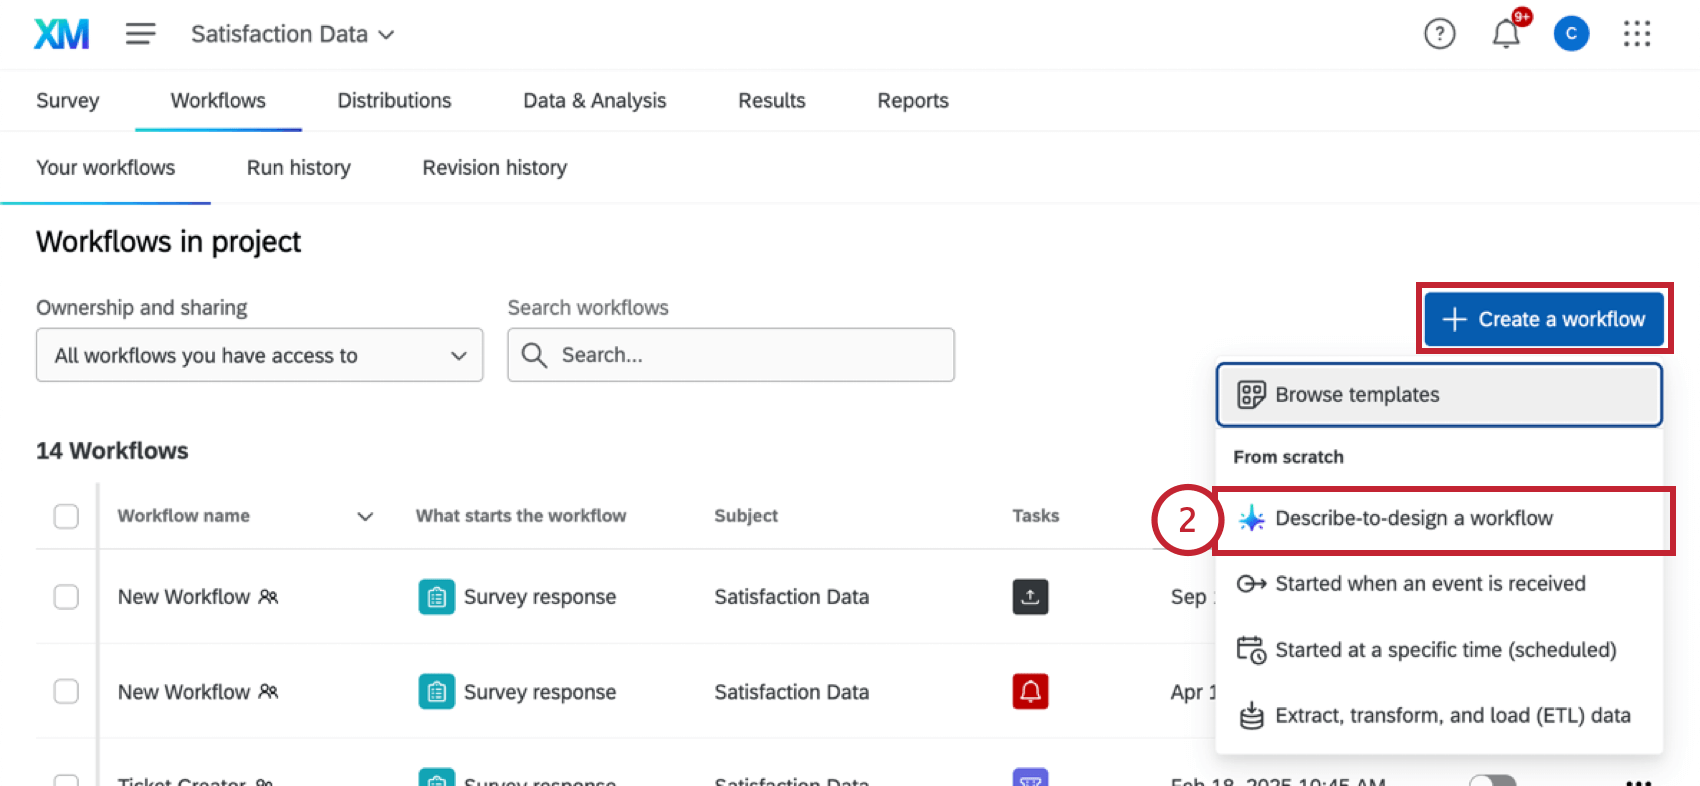Open the hamburger navigation menu
1700x786 pixels.
click(x=140, y=34)
